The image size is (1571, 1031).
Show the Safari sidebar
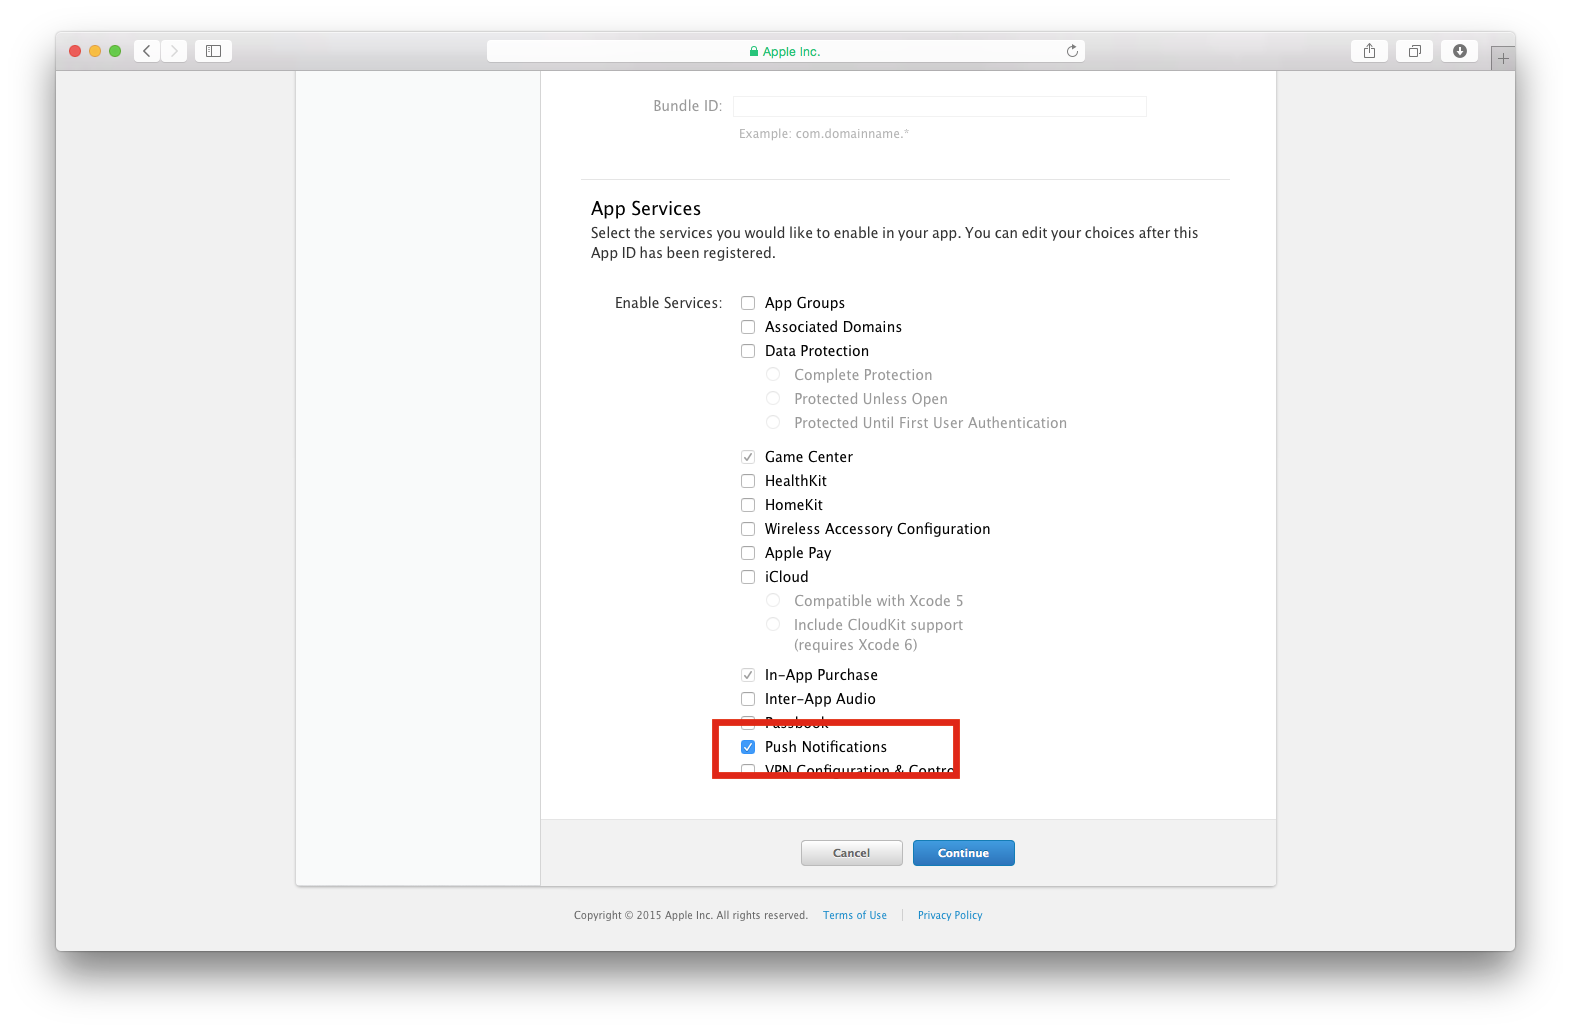click(x=213, y=51)
